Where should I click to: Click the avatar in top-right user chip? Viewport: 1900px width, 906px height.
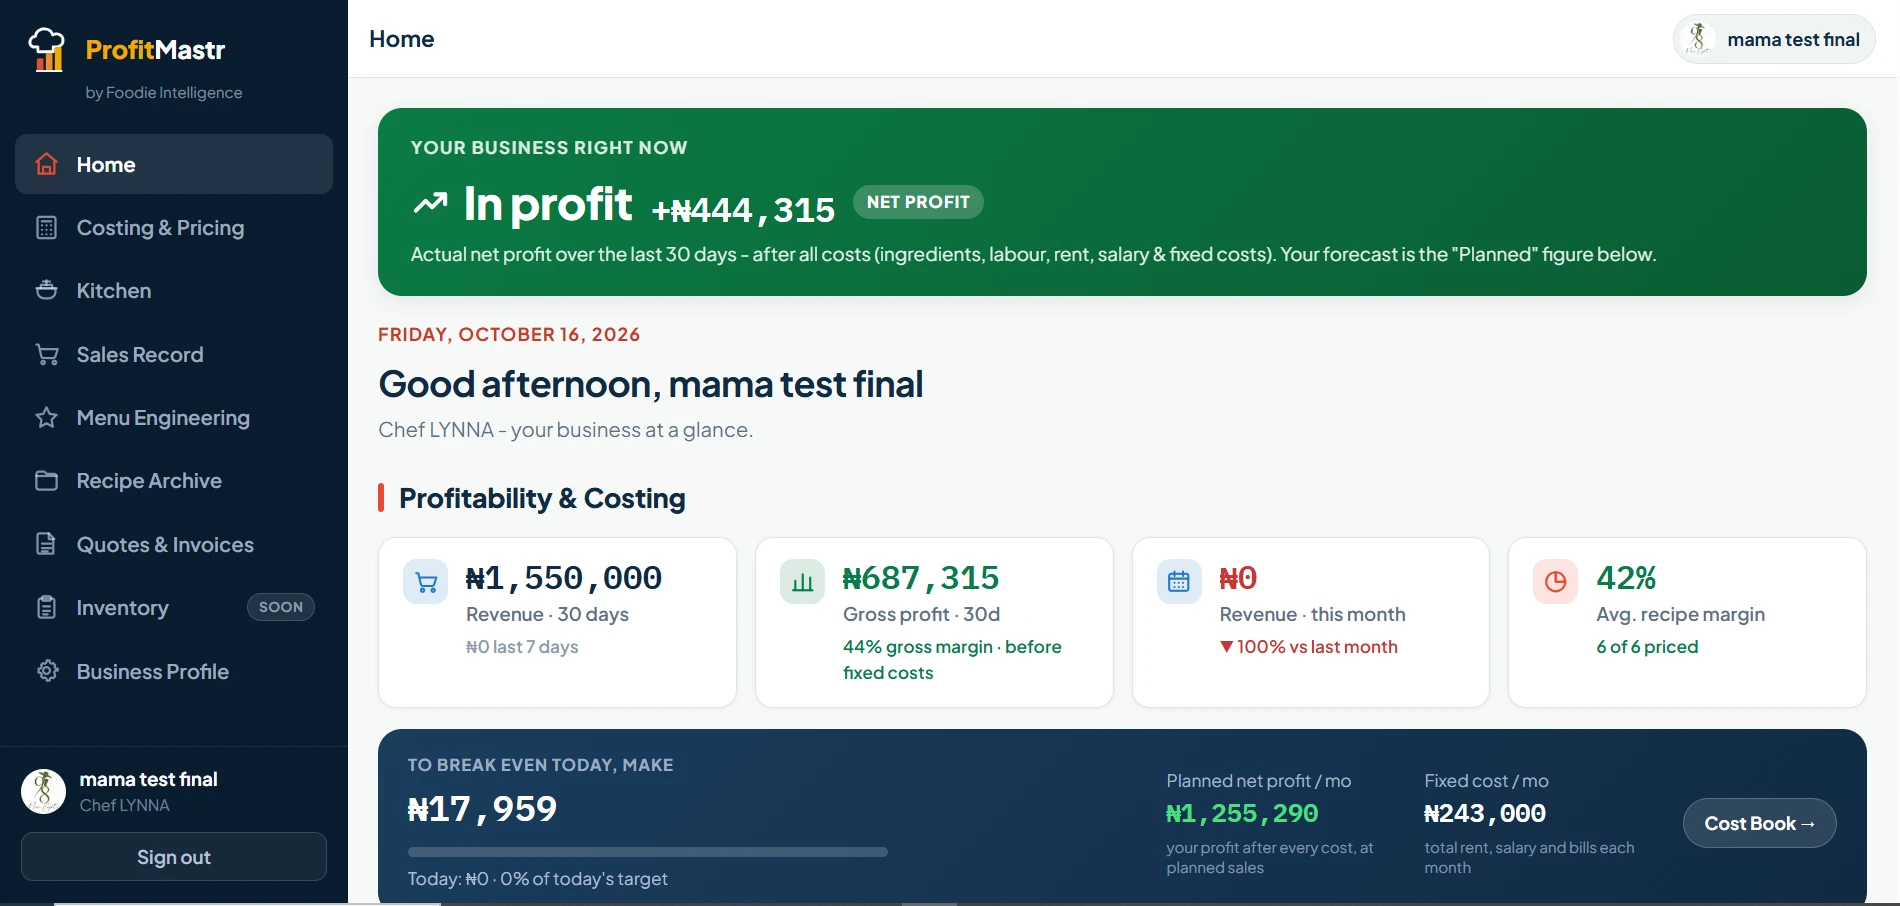pyautogui.click(x=1698, y=39)
